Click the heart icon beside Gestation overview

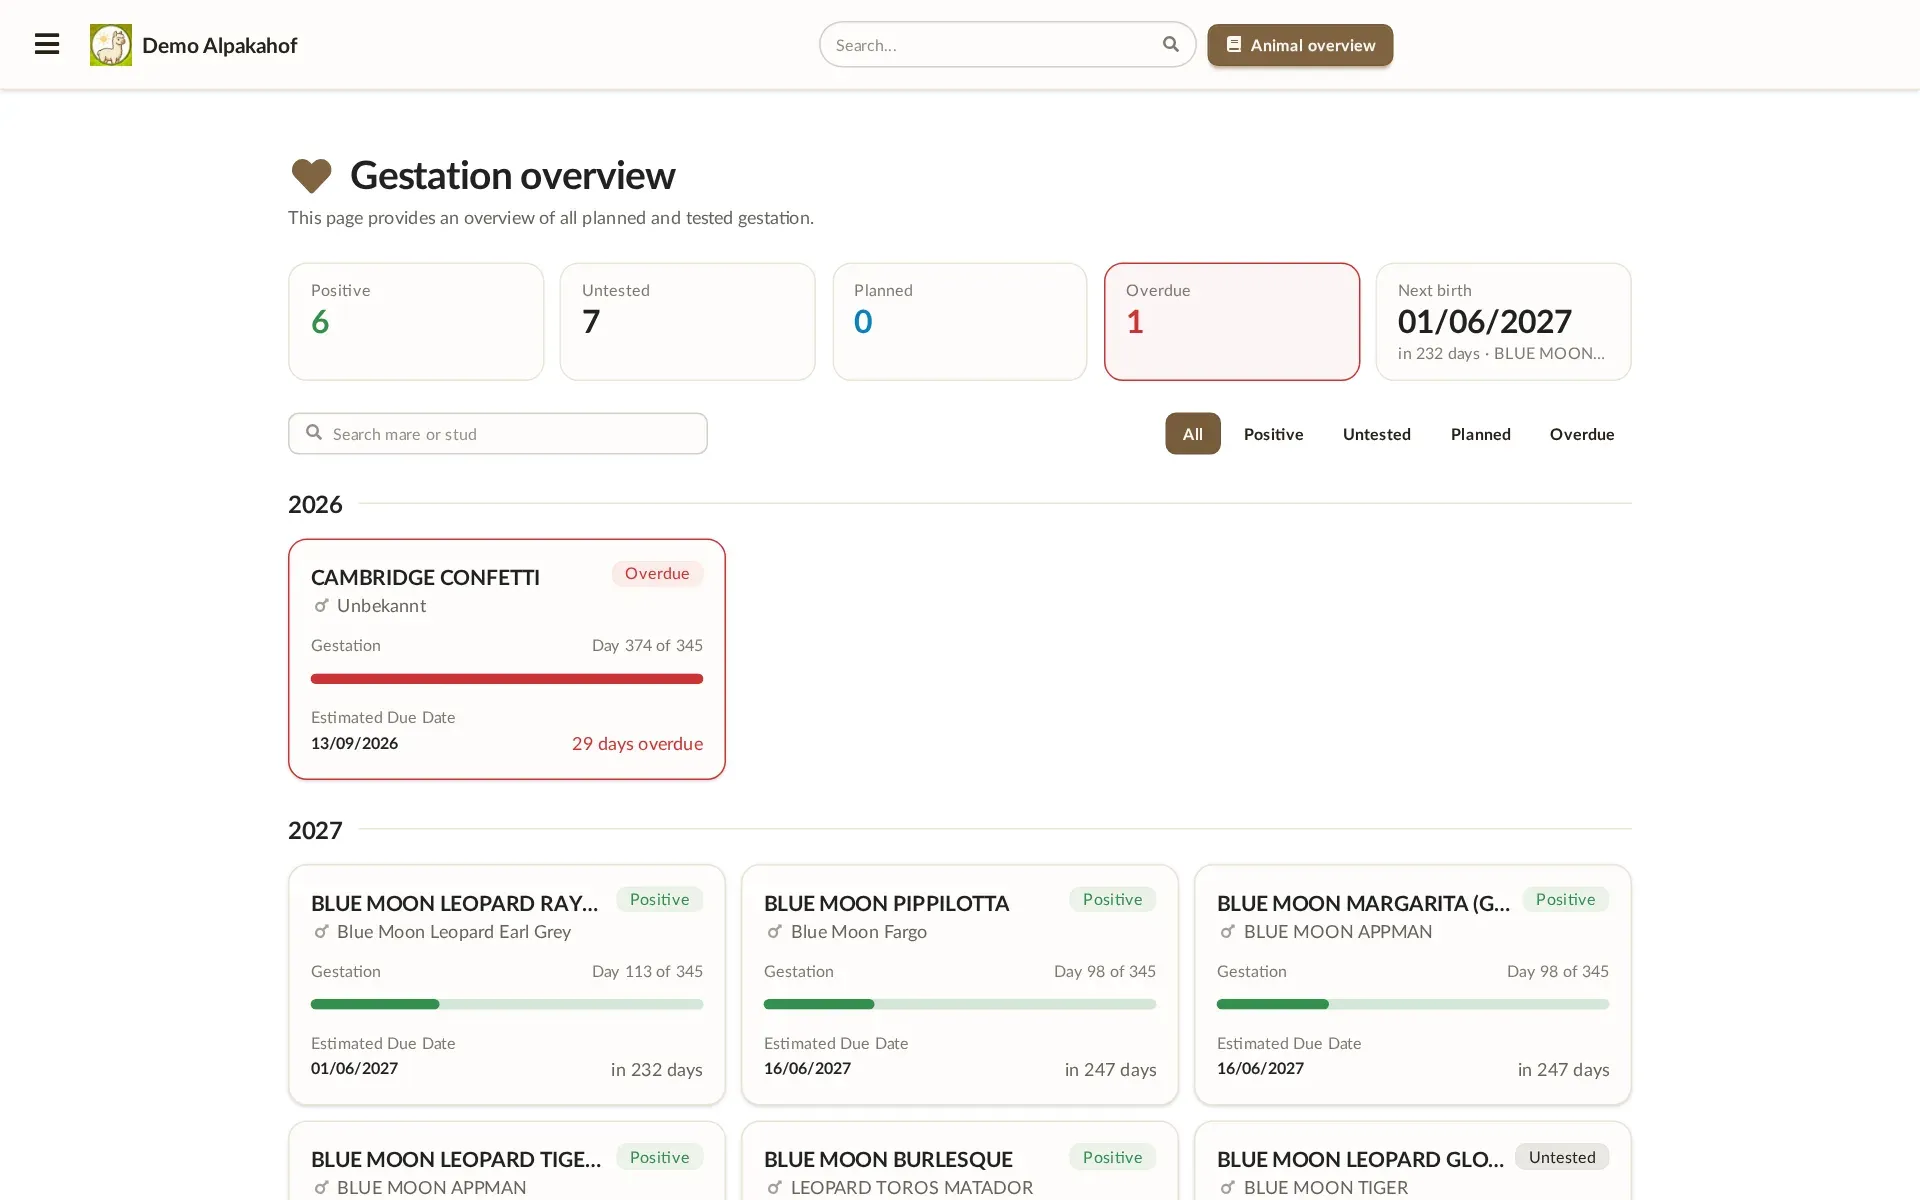(311, 176)
